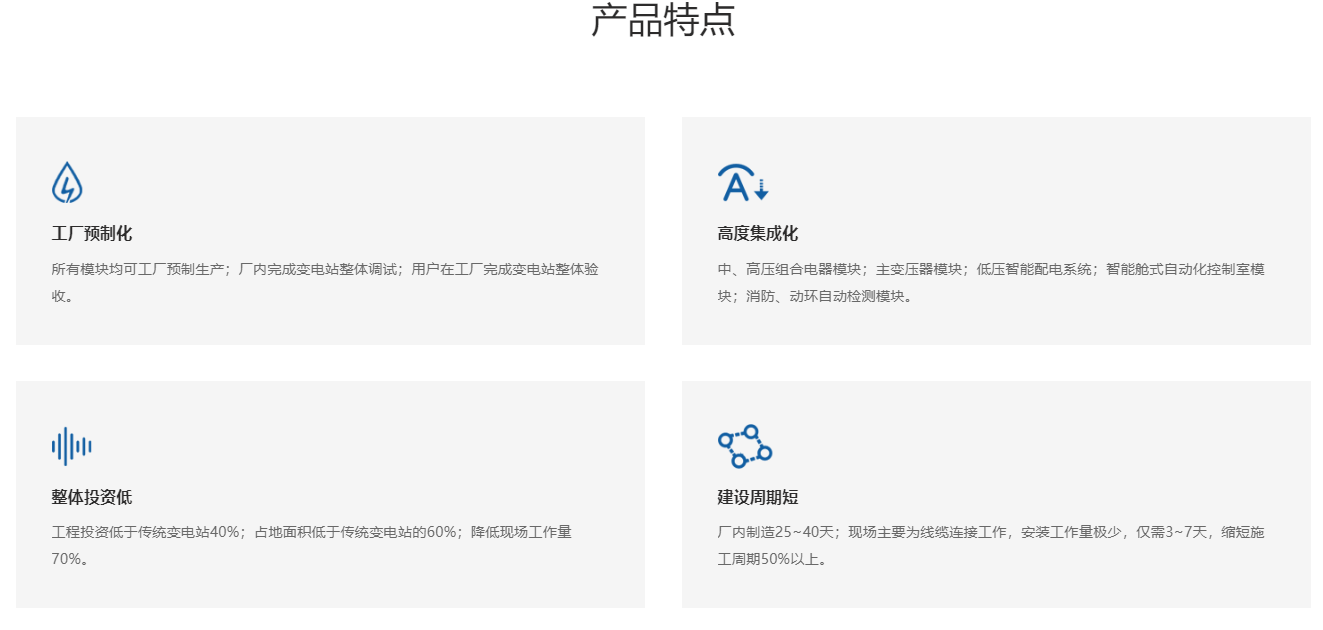Click the connected nodes icon above 建设周期短
The image size is (1323, 630).
[745, 446]
